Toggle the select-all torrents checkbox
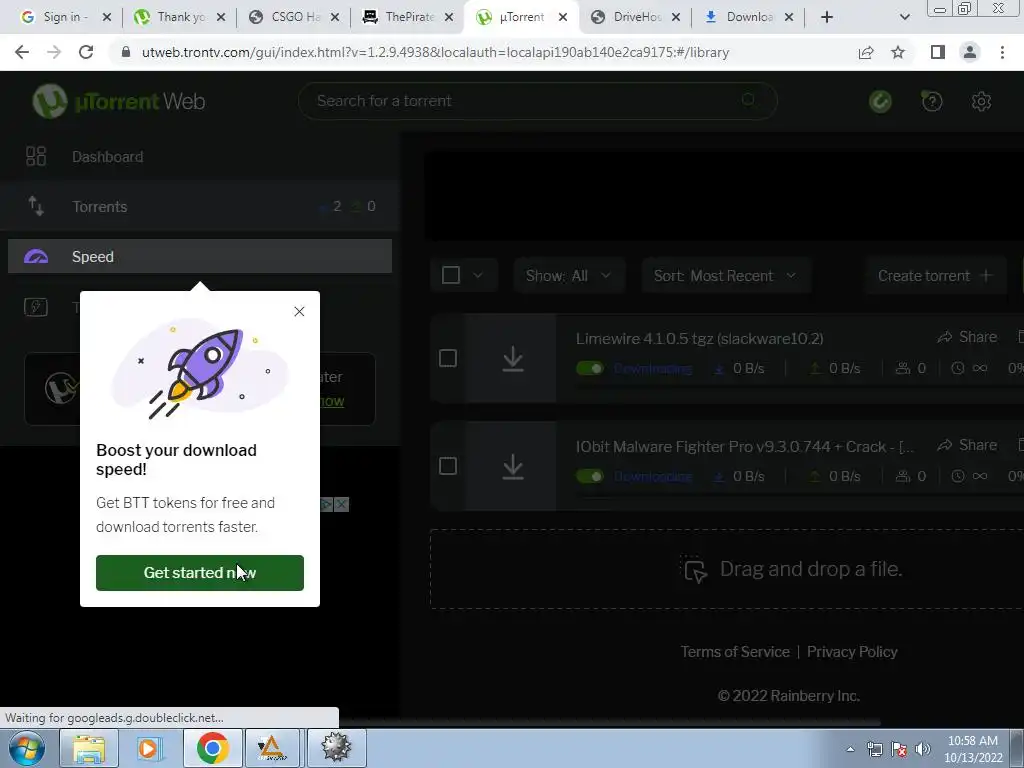The height and width of the screenshot is (768, 1024). 451,275
